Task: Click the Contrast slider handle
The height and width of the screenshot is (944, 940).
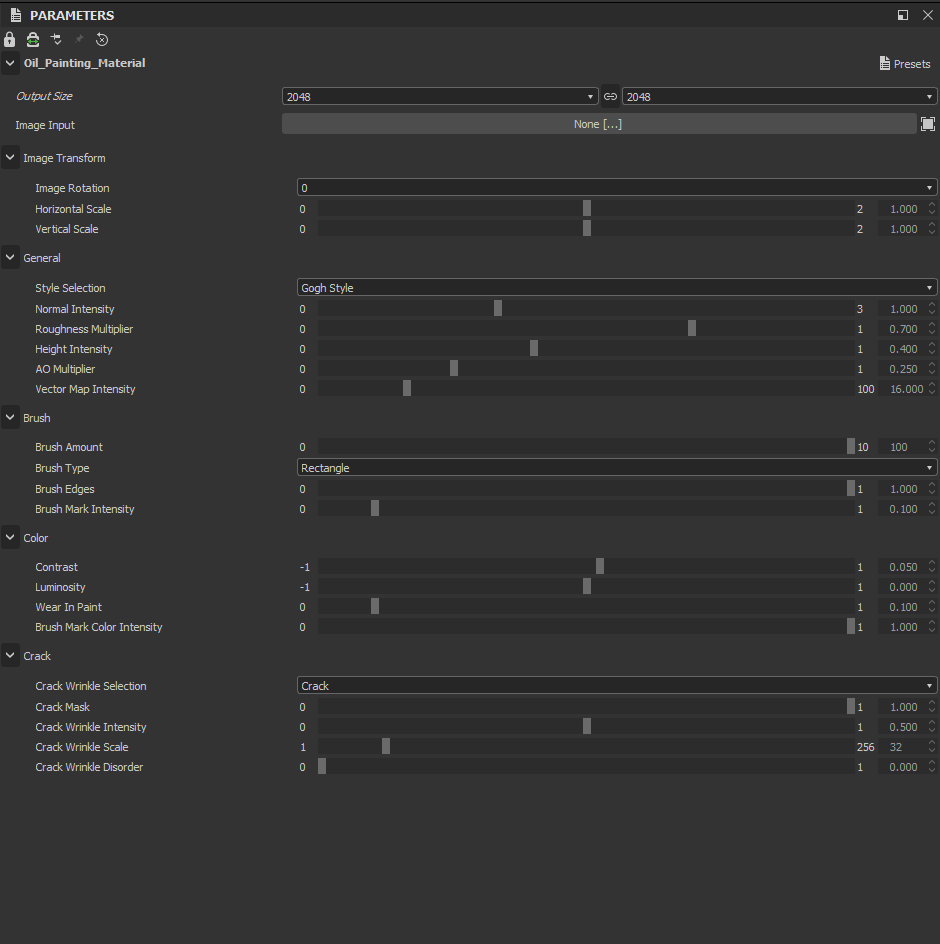Action: click(600, 566)
